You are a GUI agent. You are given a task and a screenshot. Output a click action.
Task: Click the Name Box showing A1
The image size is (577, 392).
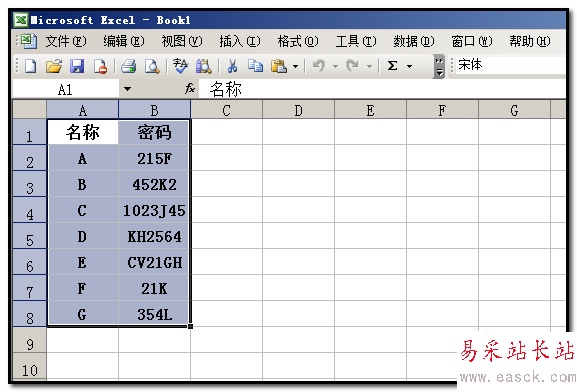click(66, 89)
